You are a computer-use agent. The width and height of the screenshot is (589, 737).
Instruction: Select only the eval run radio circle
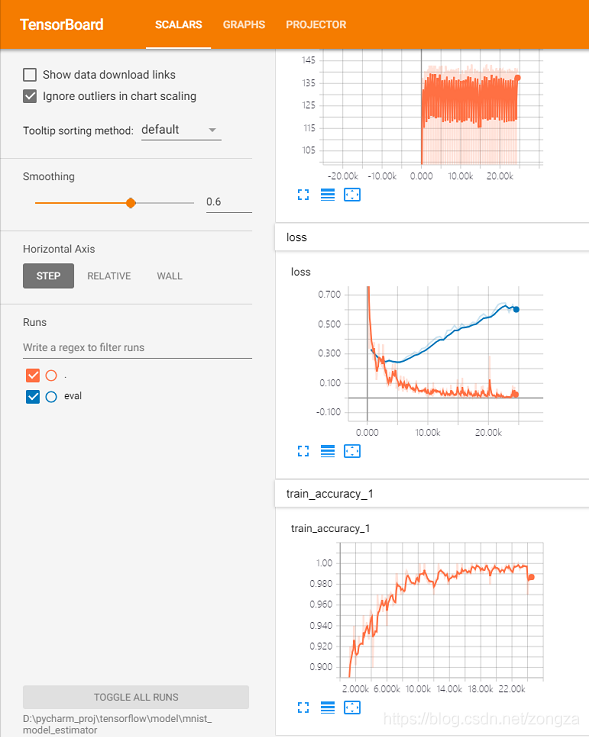click(x=51, y=397)
